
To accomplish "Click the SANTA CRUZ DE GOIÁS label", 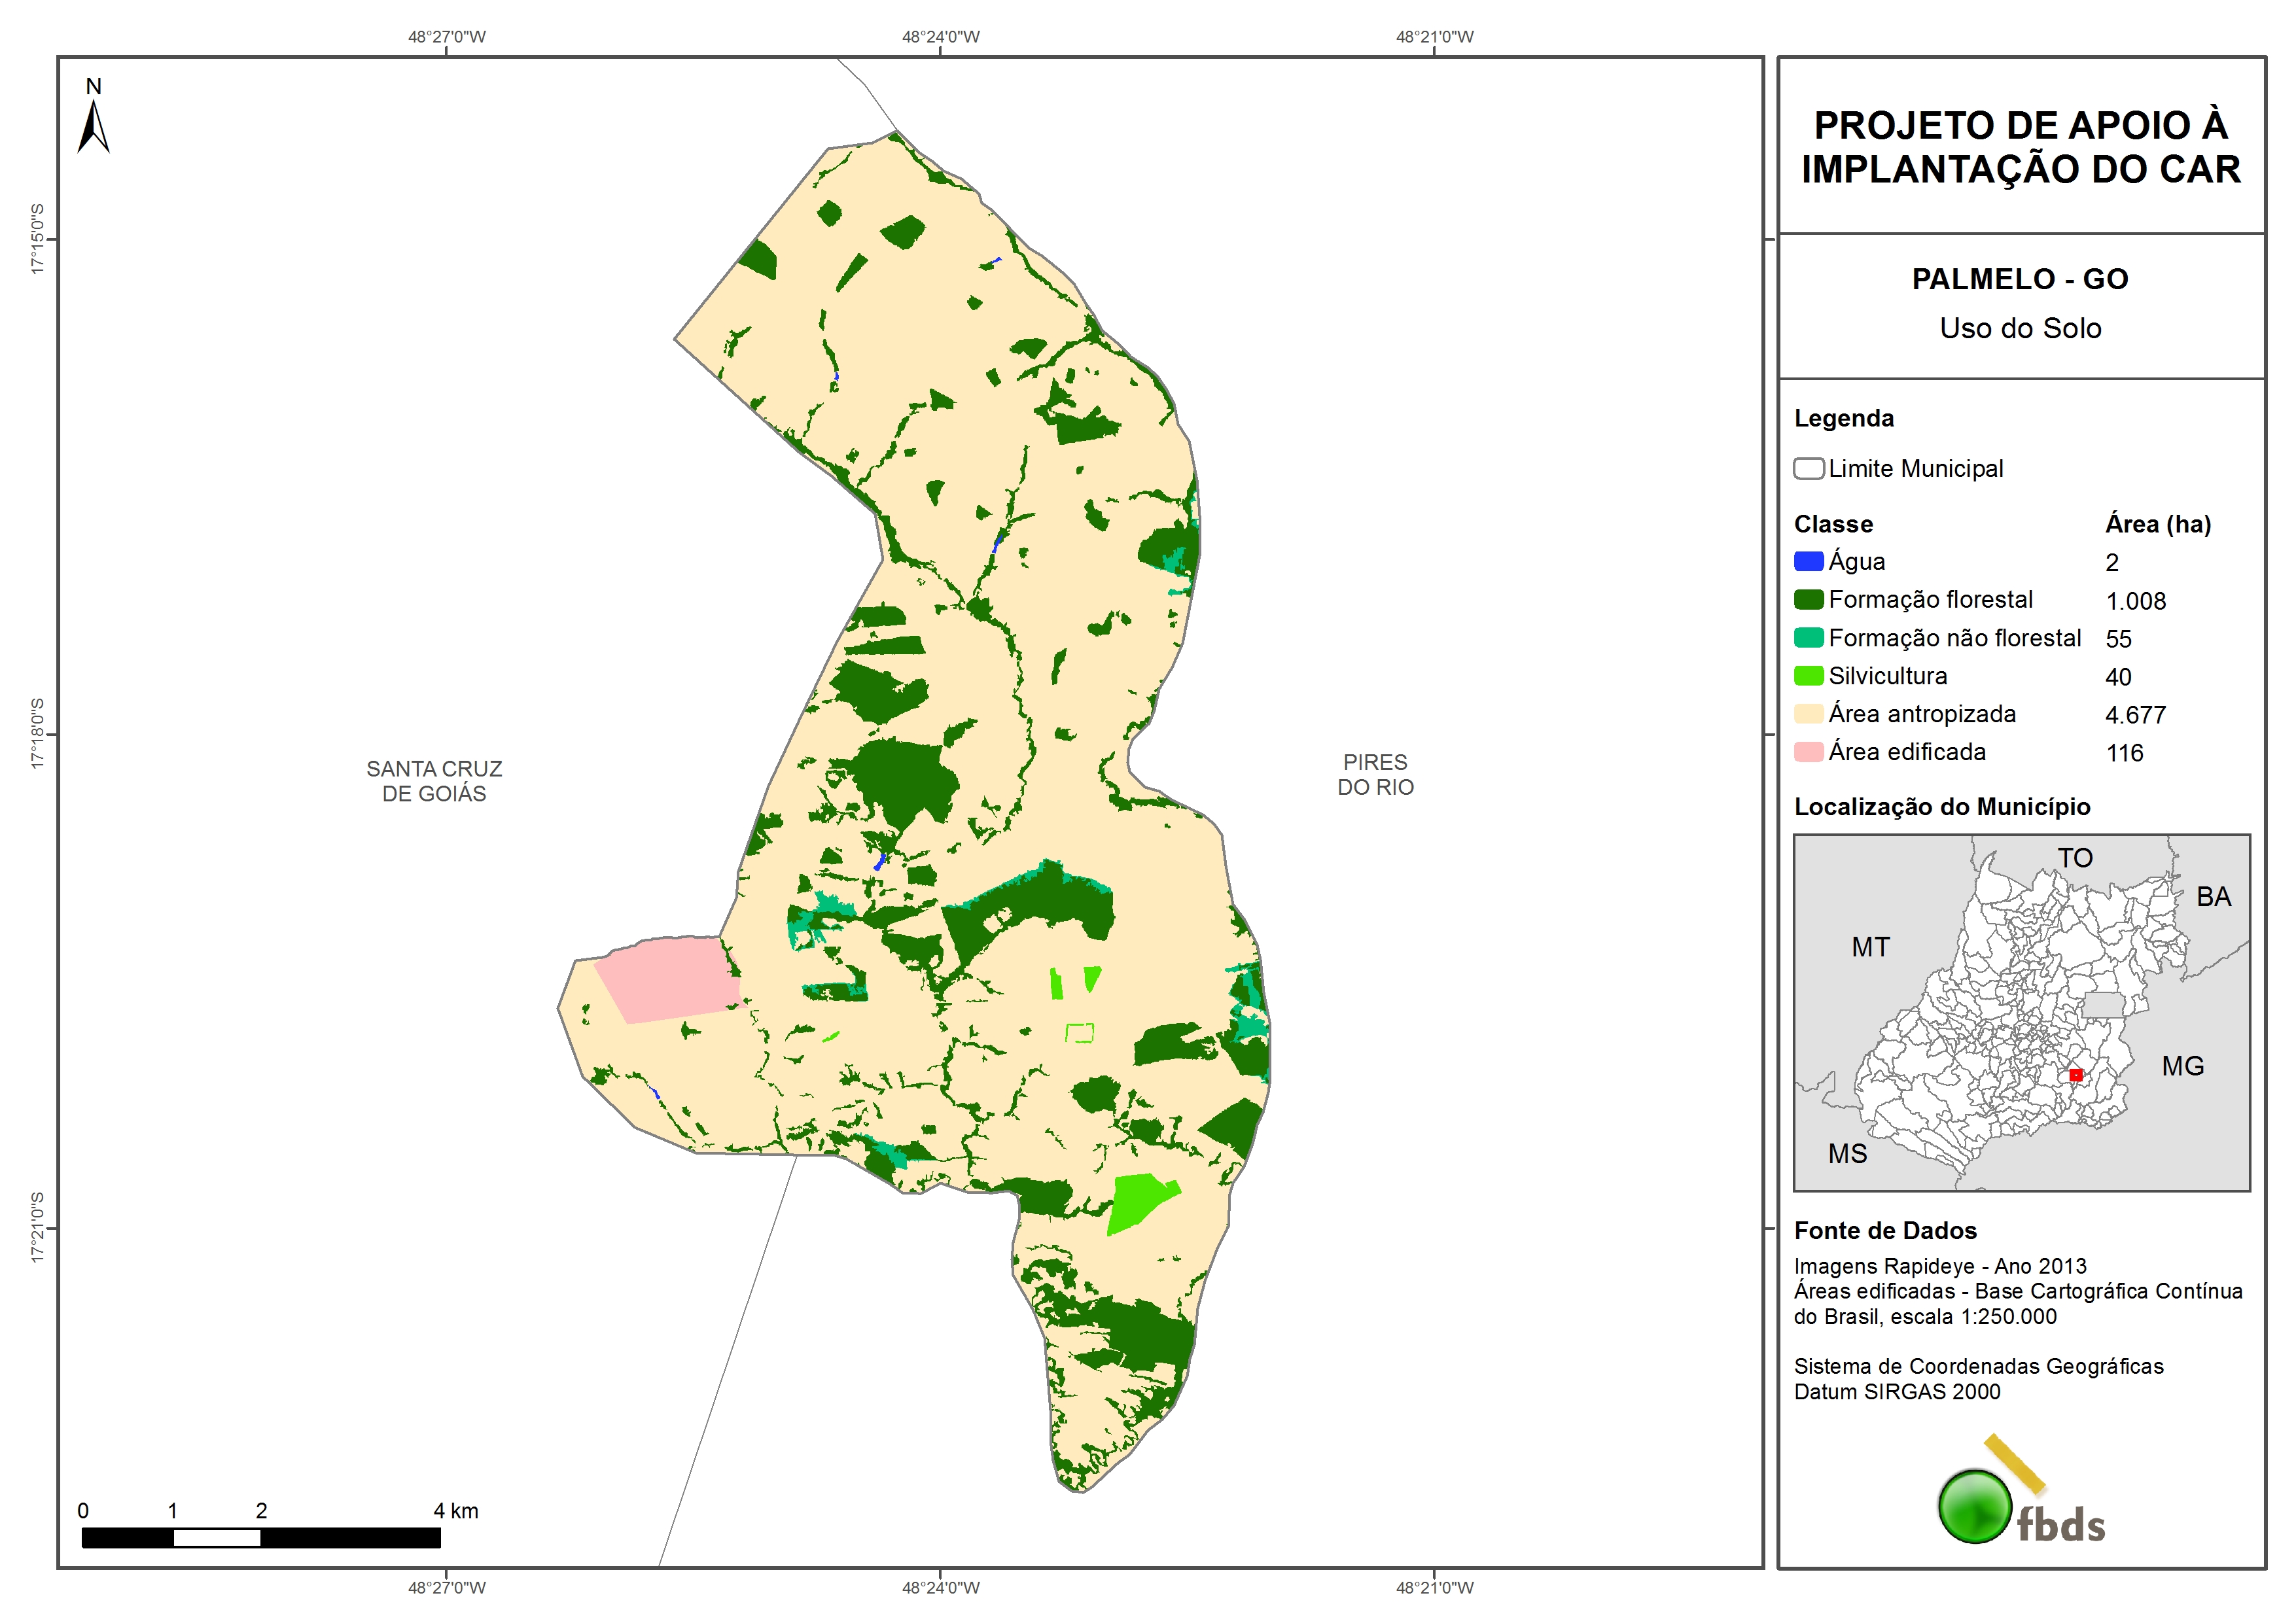I will point(434,781).
